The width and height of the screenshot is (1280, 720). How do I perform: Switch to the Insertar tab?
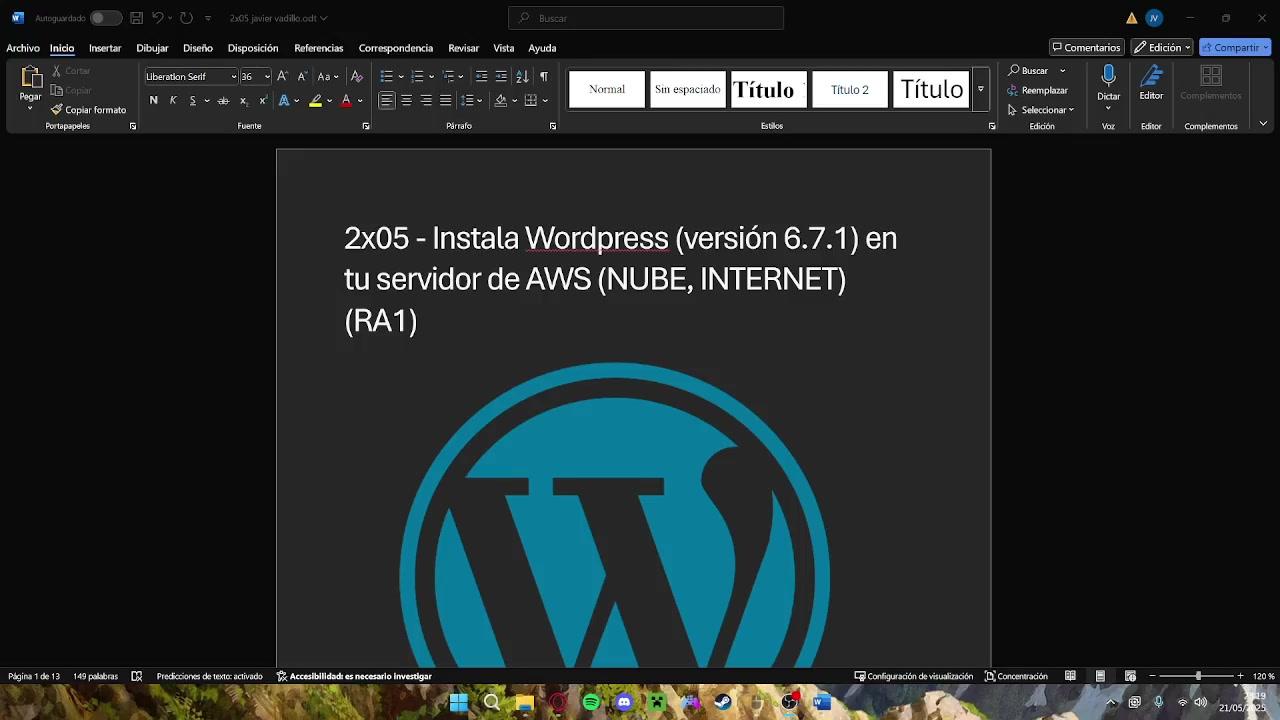coord(105,48)
